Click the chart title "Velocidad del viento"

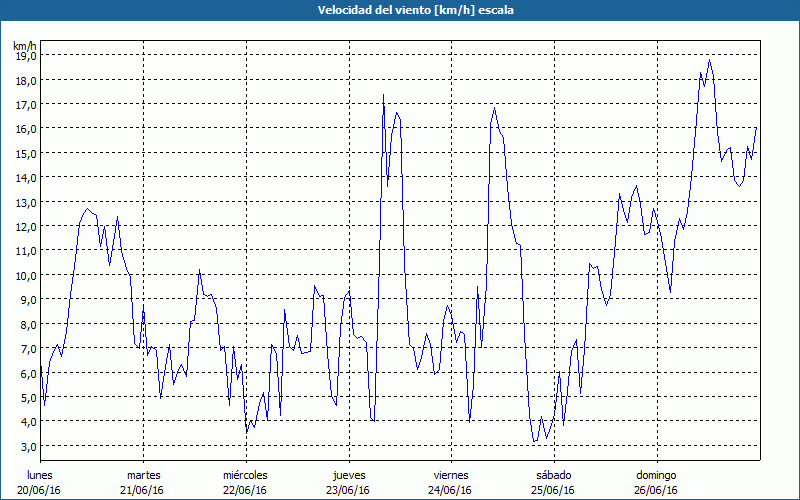click(400, 10)
